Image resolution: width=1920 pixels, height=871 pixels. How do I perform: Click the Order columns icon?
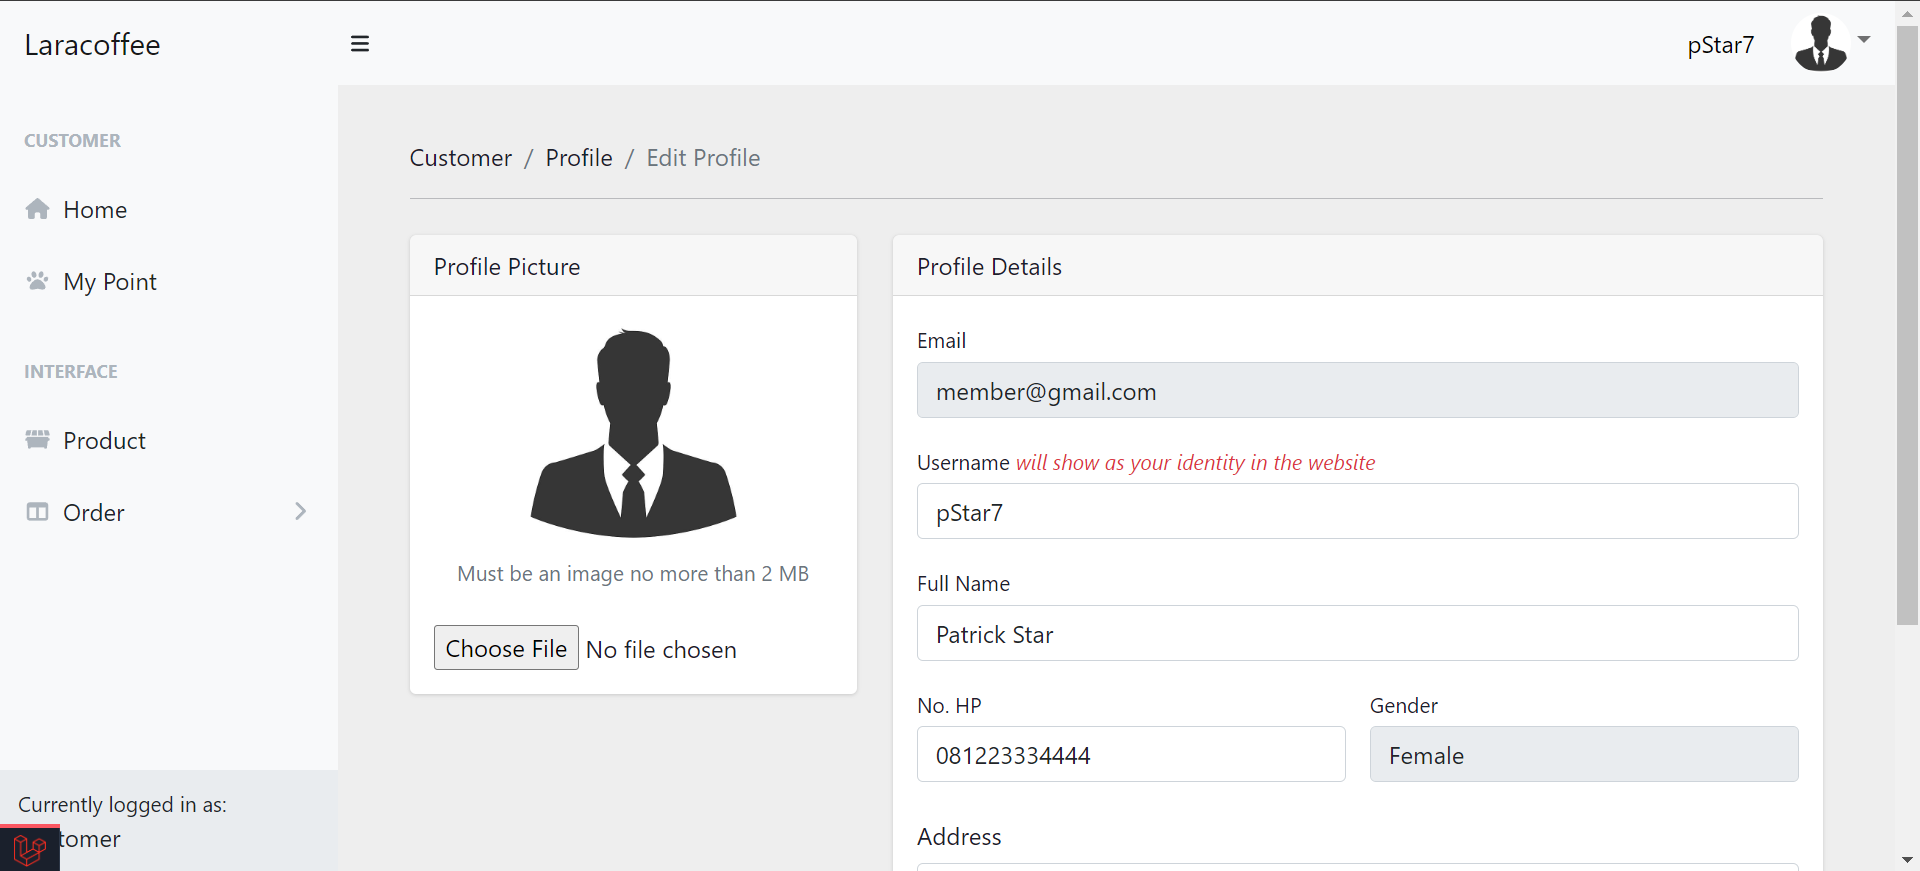[38, 512]
